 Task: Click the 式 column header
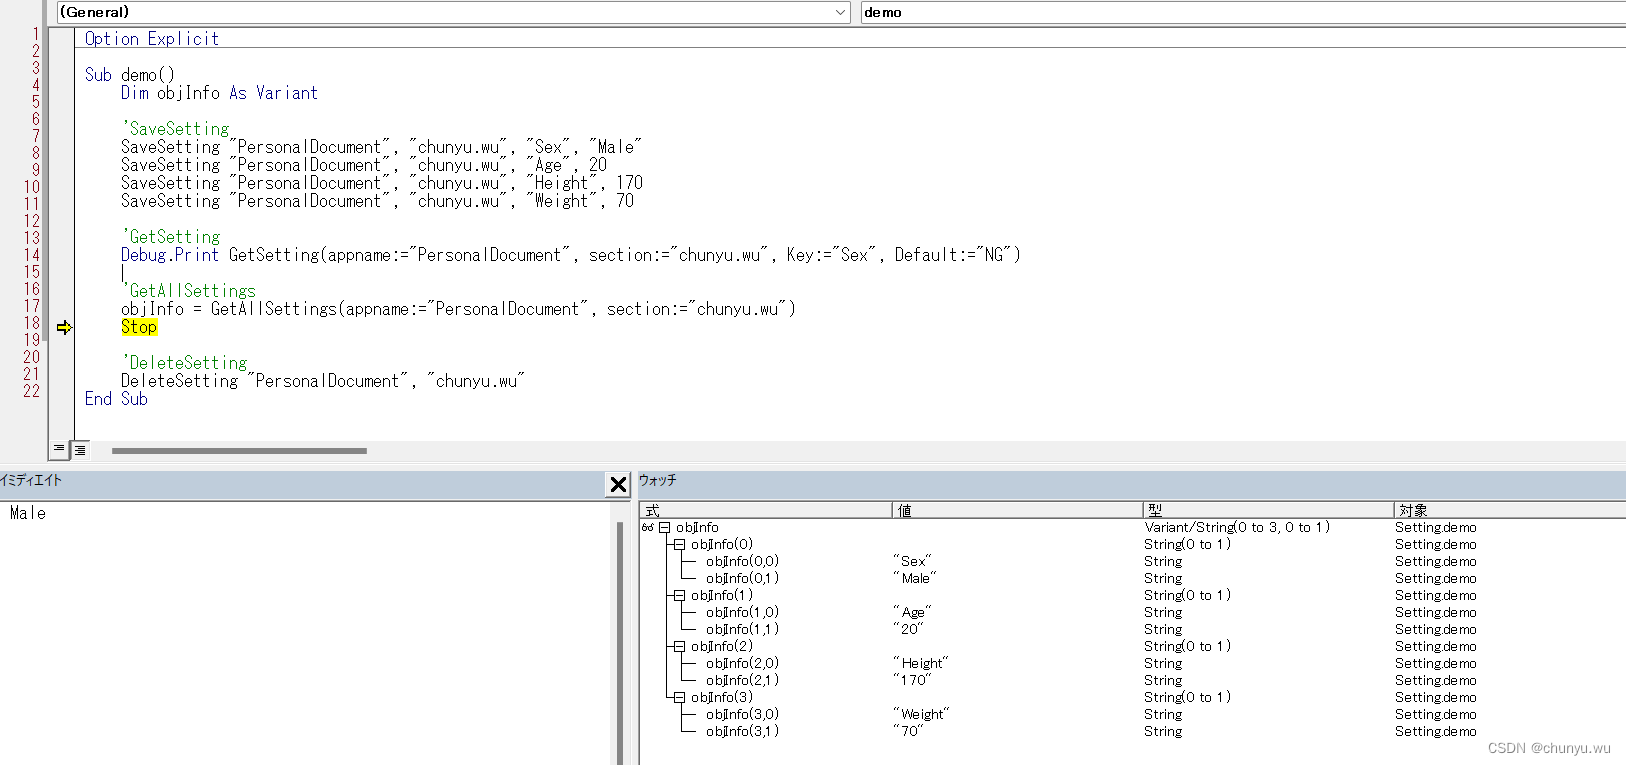point(766,510)
